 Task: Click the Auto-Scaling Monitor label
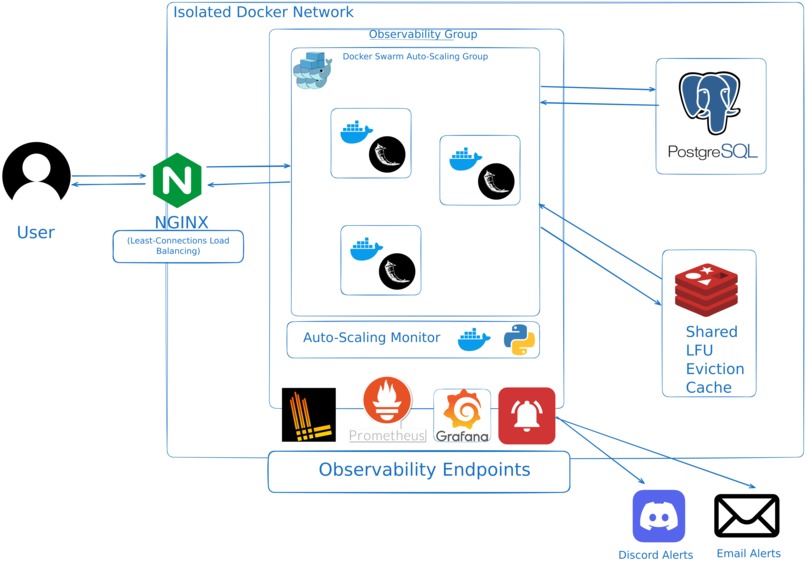(372, 337)
